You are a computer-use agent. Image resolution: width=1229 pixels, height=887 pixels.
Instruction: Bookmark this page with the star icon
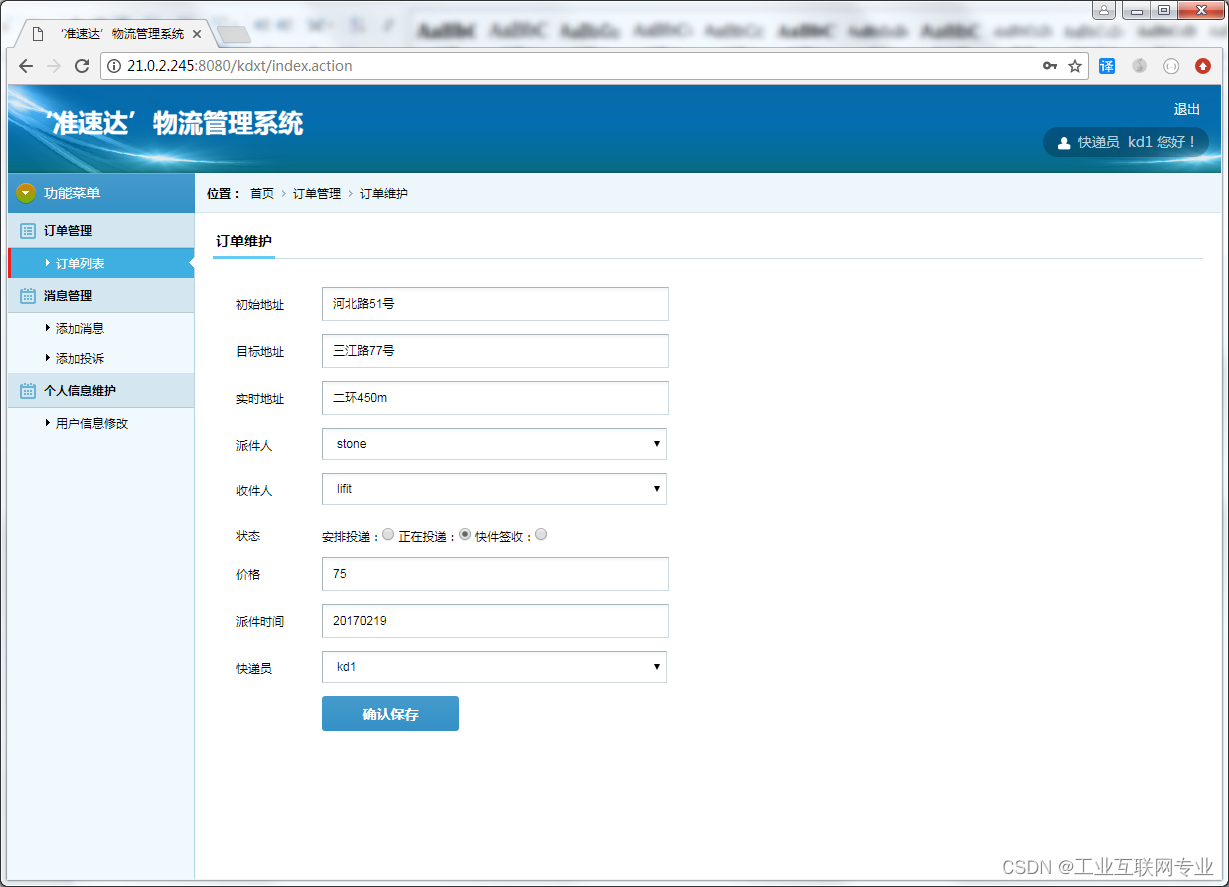(1075, 66)
